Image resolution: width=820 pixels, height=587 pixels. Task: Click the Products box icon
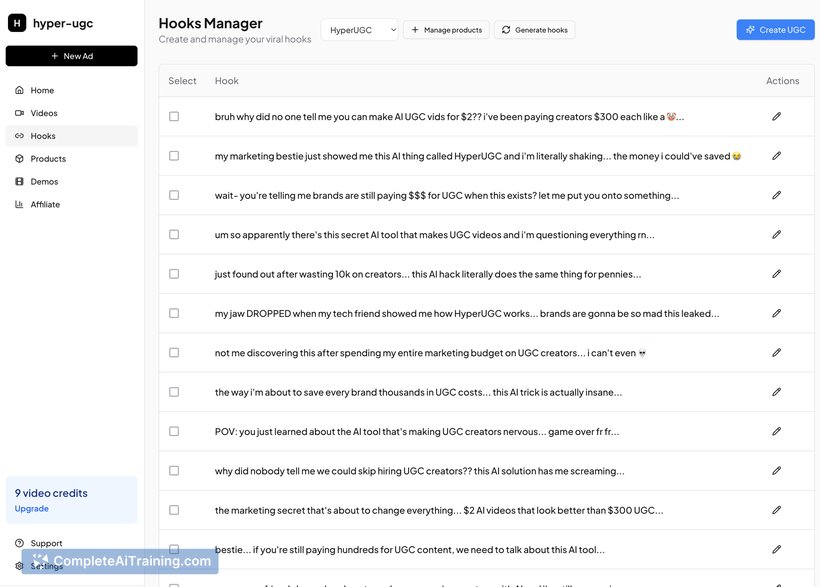[19, 159]
